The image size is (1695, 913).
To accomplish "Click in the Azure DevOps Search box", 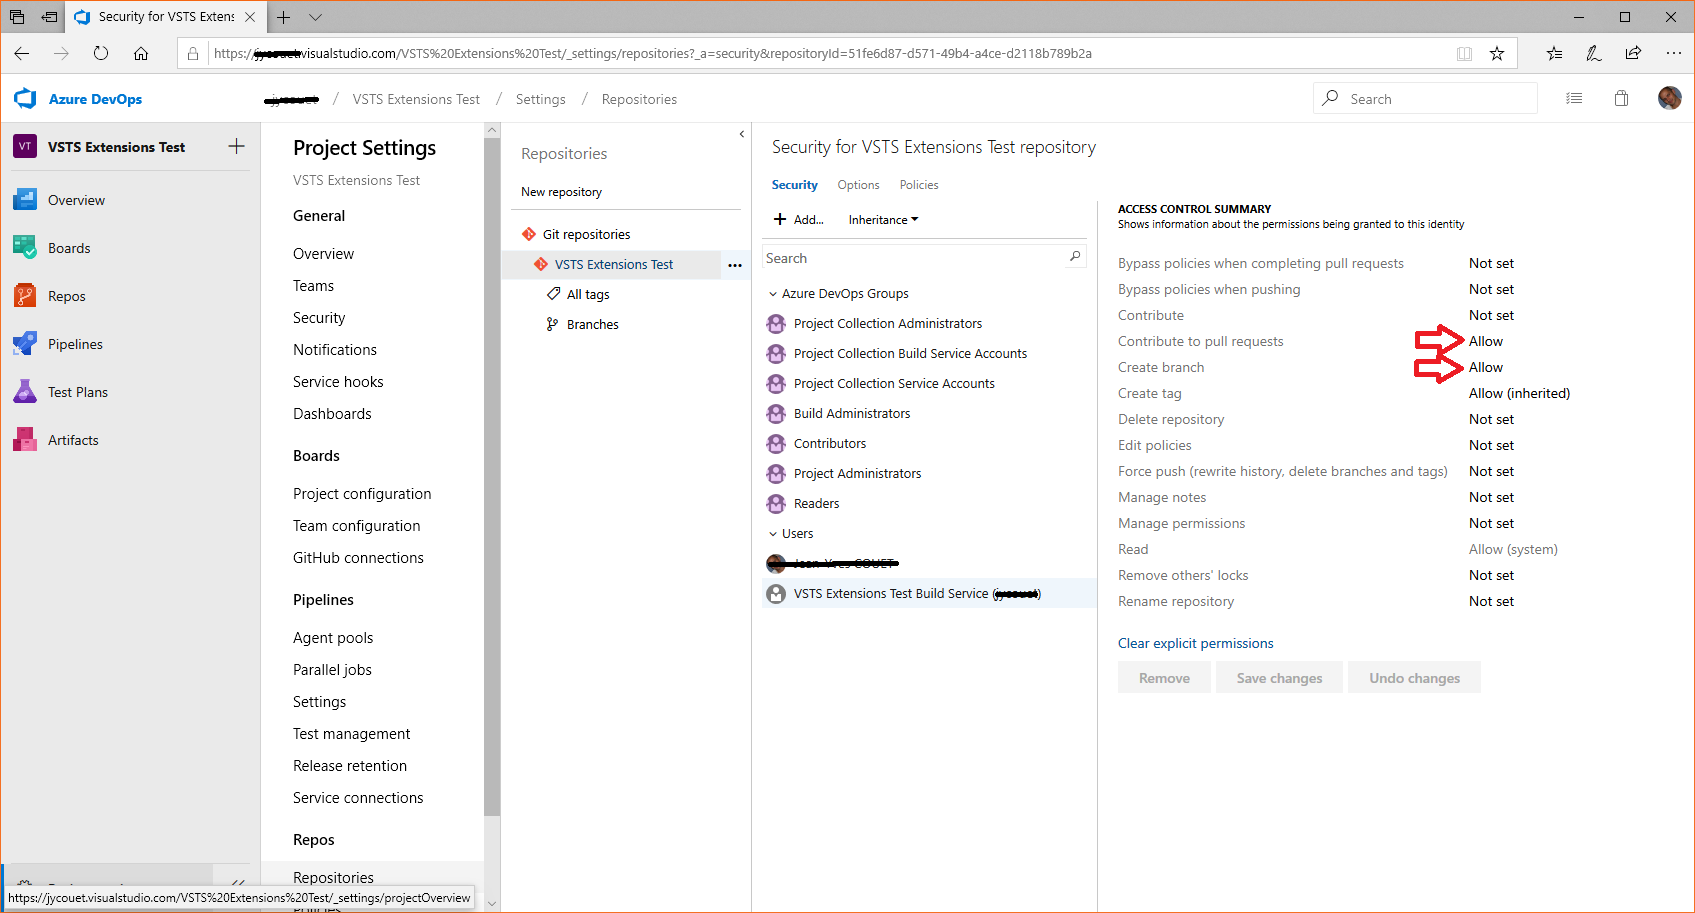I will [1424, 98].
